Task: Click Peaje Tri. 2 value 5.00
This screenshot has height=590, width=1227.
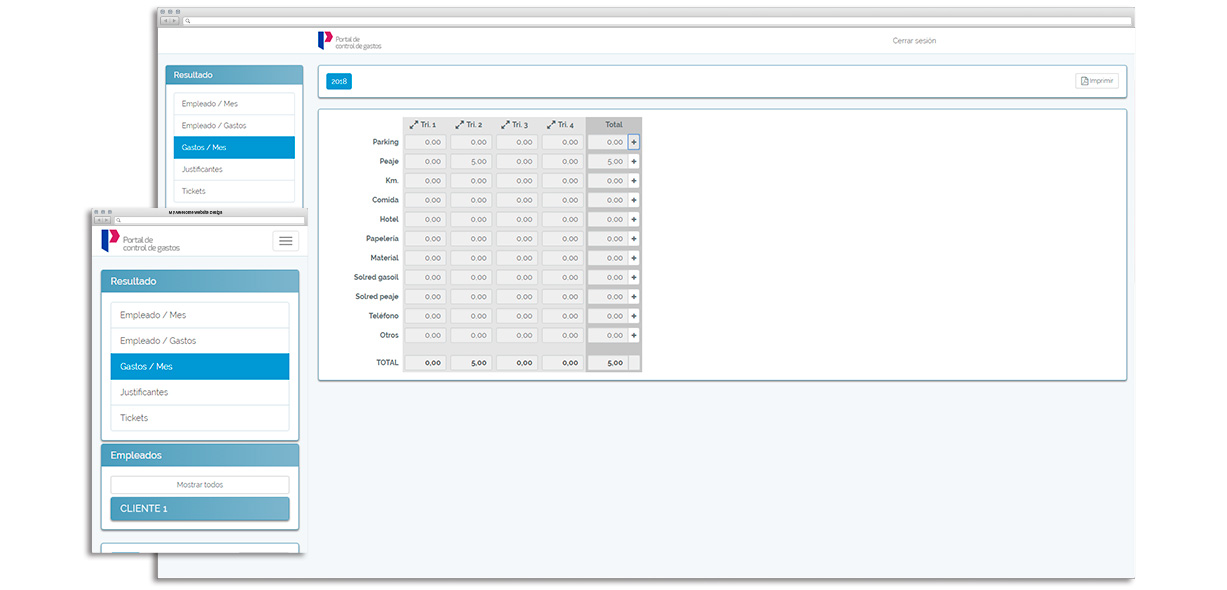Action: coord(470,161)
